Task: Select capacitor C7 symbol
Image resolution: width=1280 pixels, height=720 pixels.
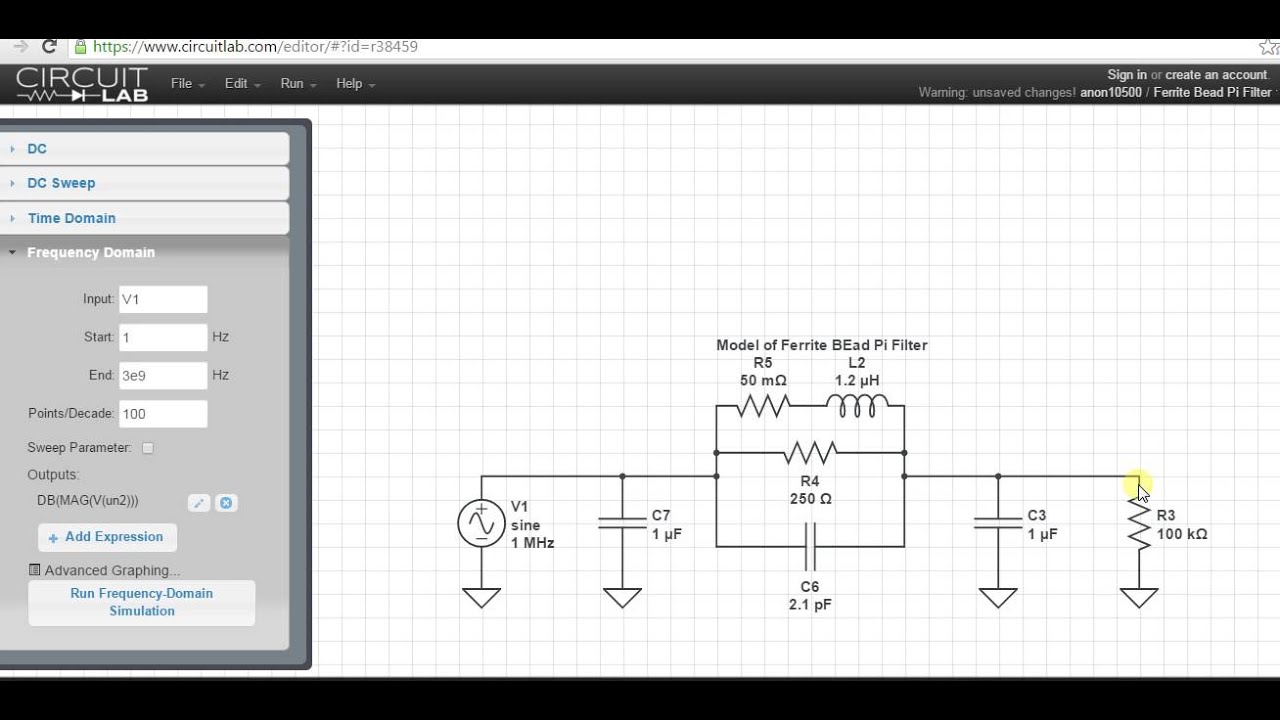Action: [622, 523]
